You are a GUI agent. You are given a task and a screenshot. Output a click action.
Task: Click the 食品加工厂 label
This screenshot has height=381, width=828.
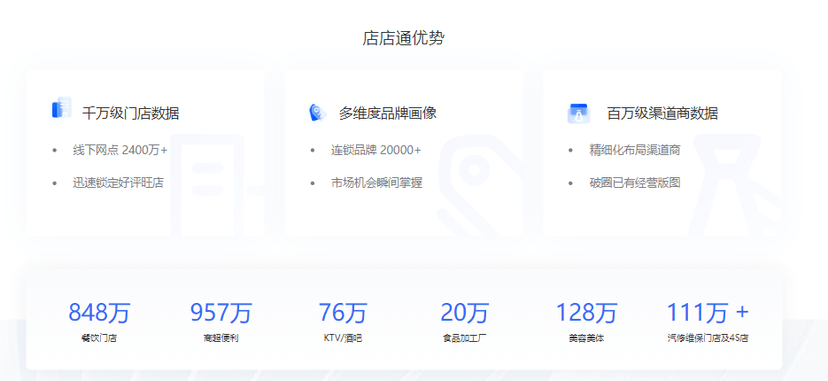coord(465,338)
